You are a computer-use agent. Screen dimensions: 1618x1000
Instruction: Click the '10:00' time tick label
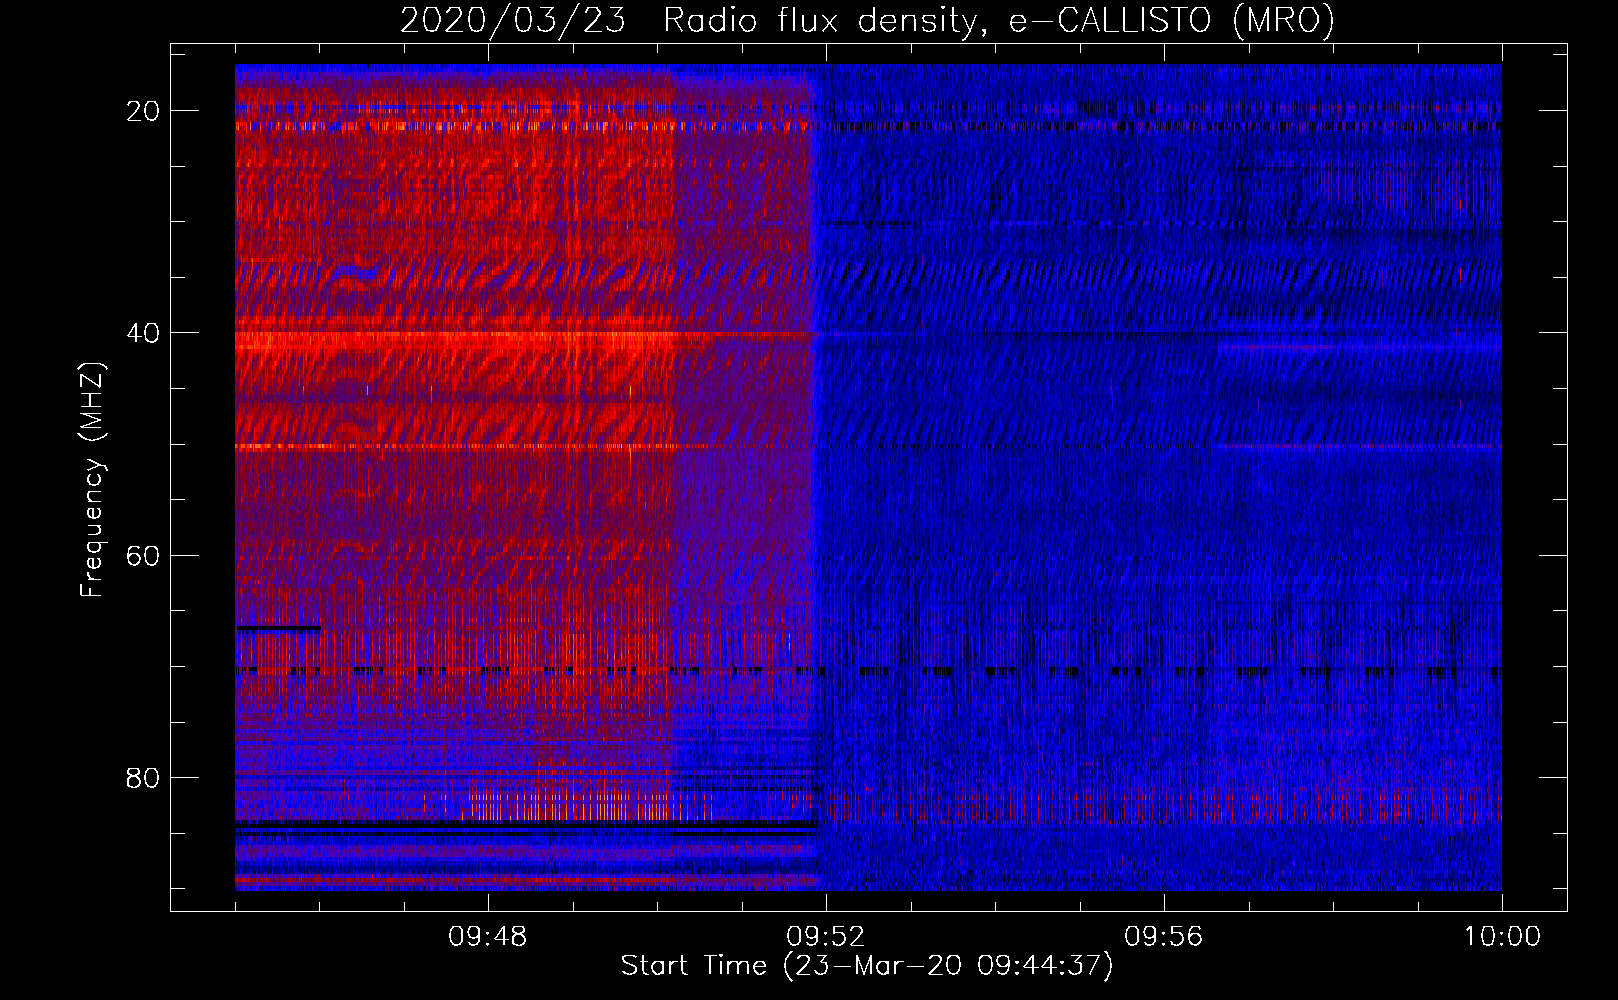pyautogui.click(x=1502, y=937)
